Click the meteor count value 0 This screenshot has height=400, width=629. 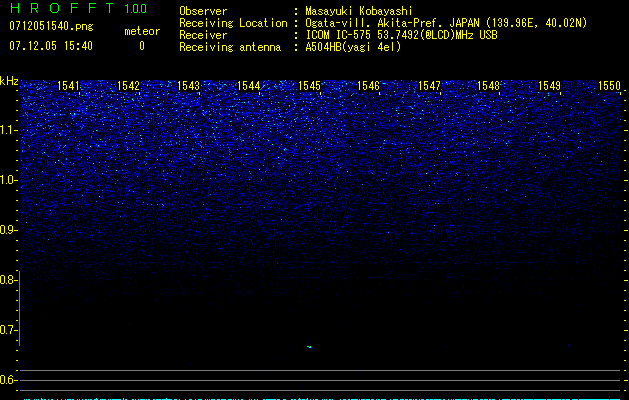(142, 46)
